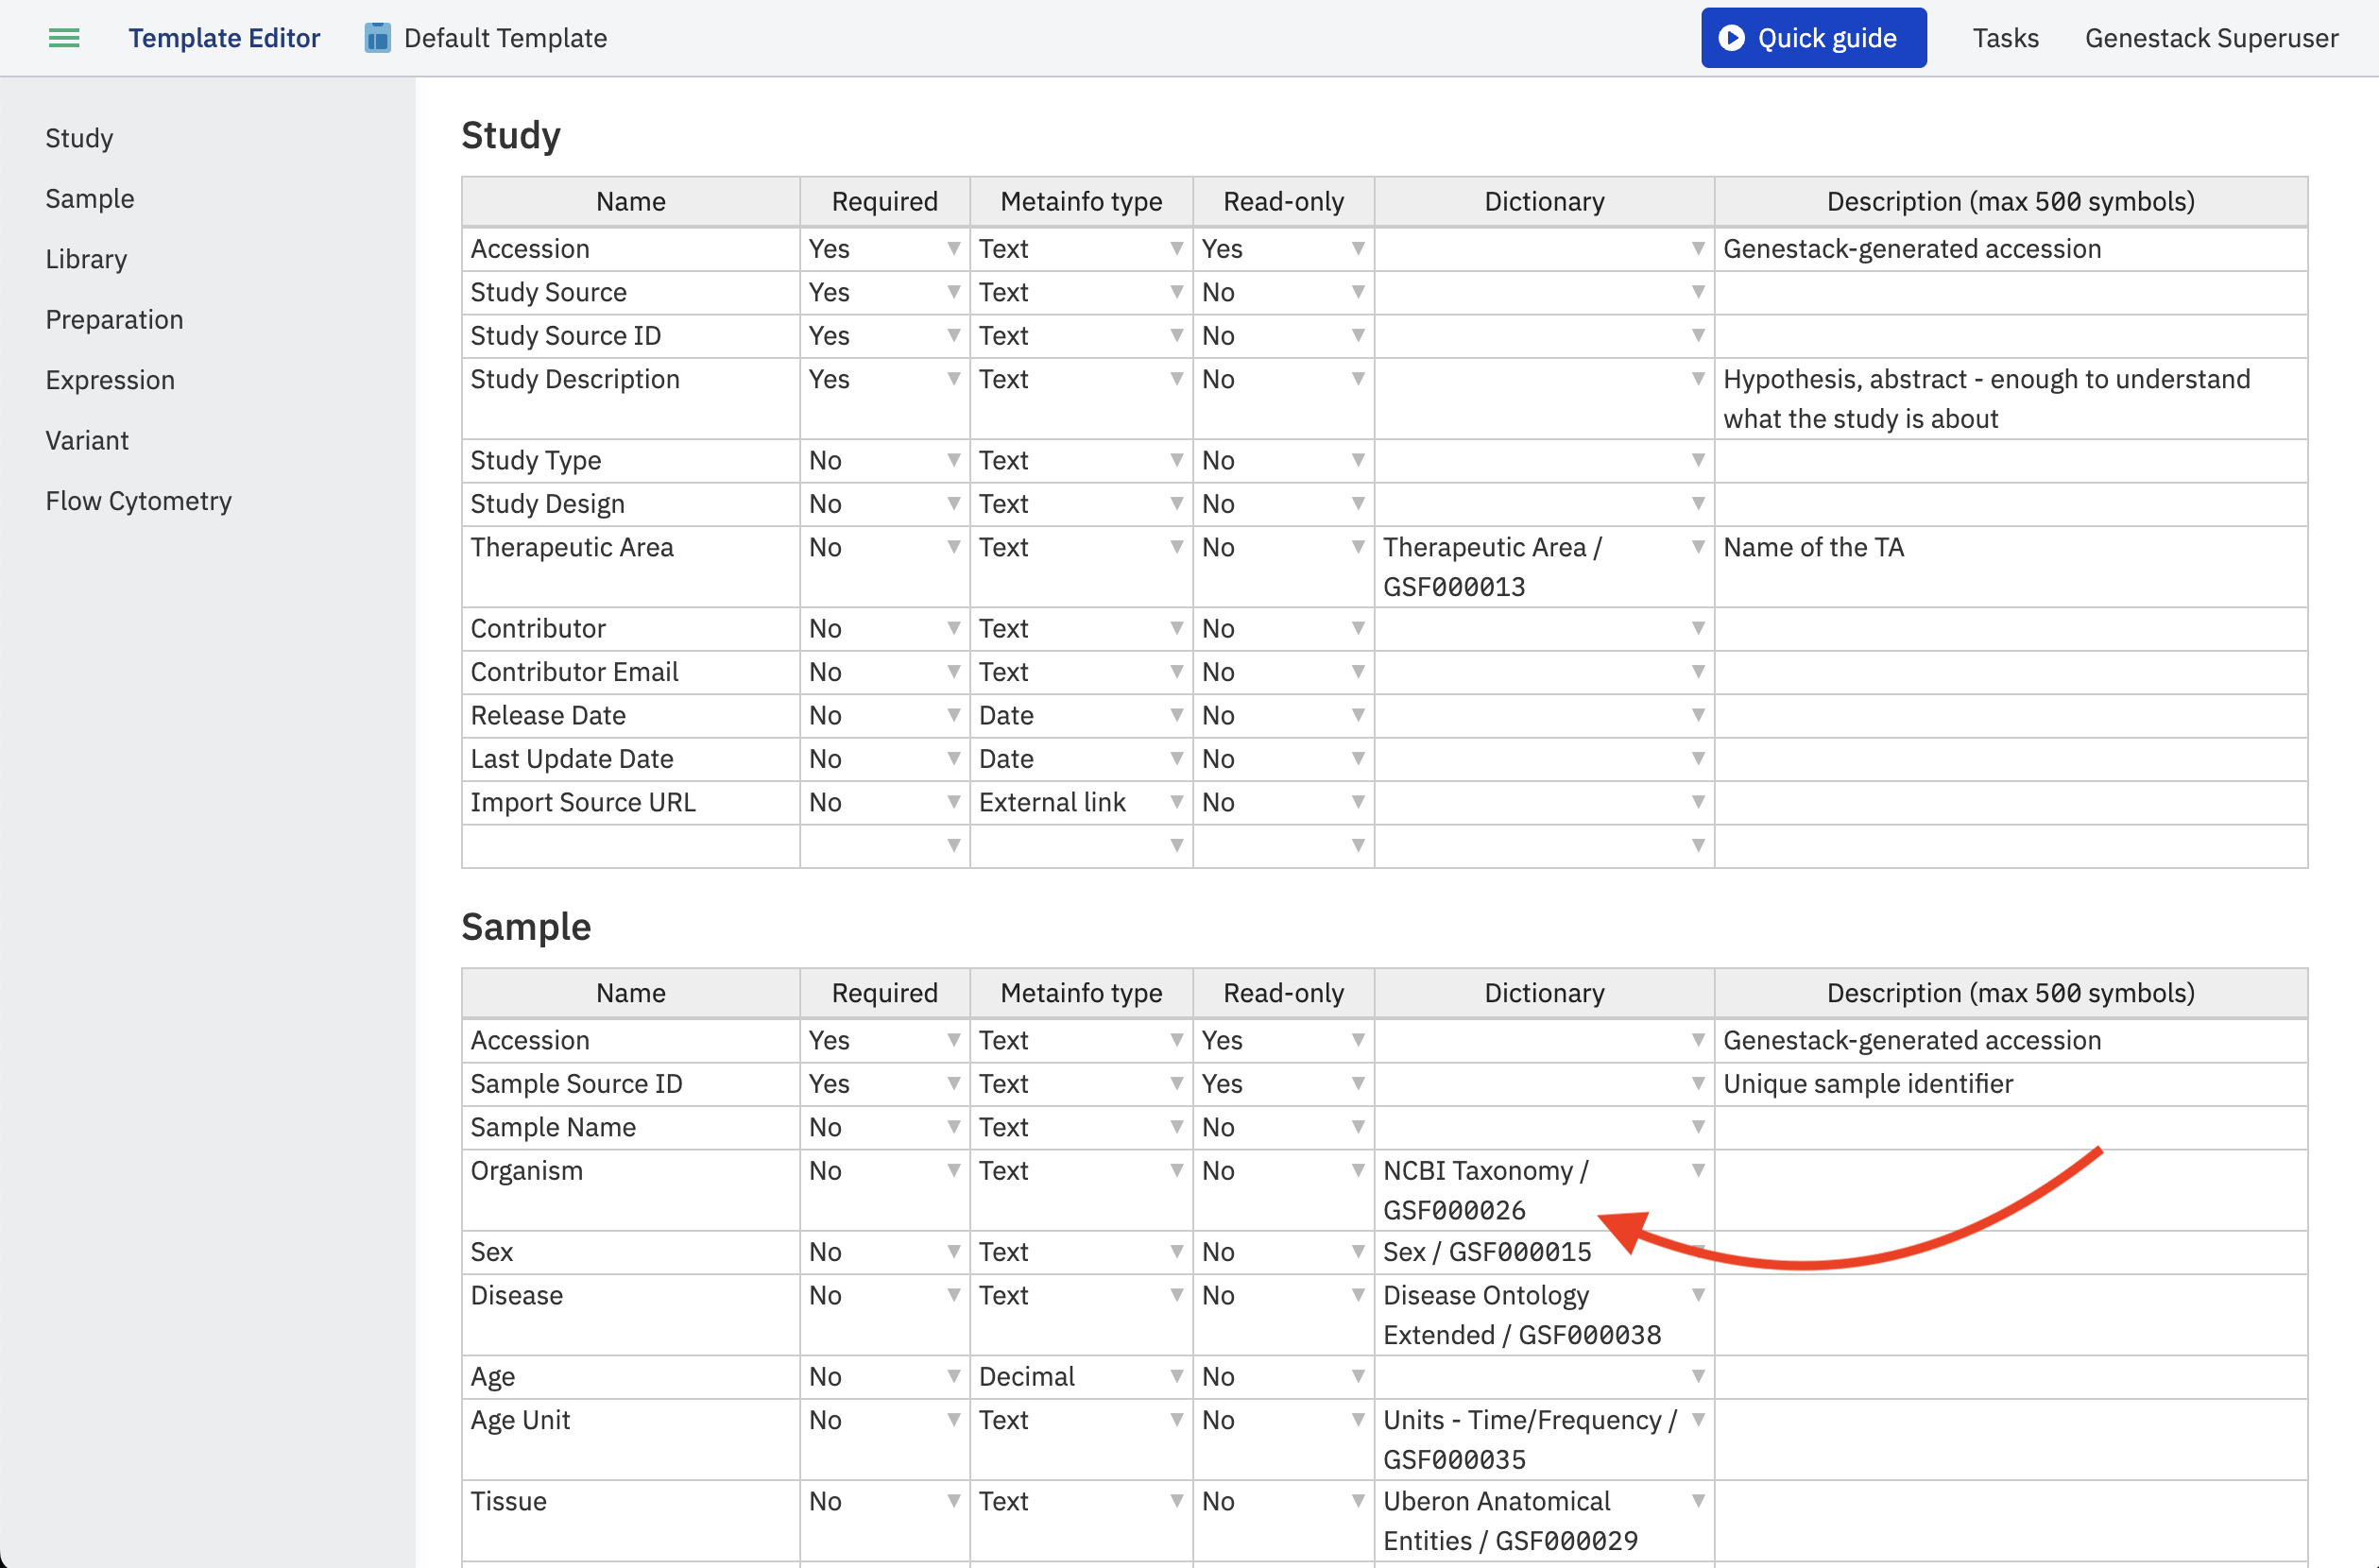2379x1568 pixels.
Task: Open Required dropdown arrow for Age Unit
Action: point(953,1420)
